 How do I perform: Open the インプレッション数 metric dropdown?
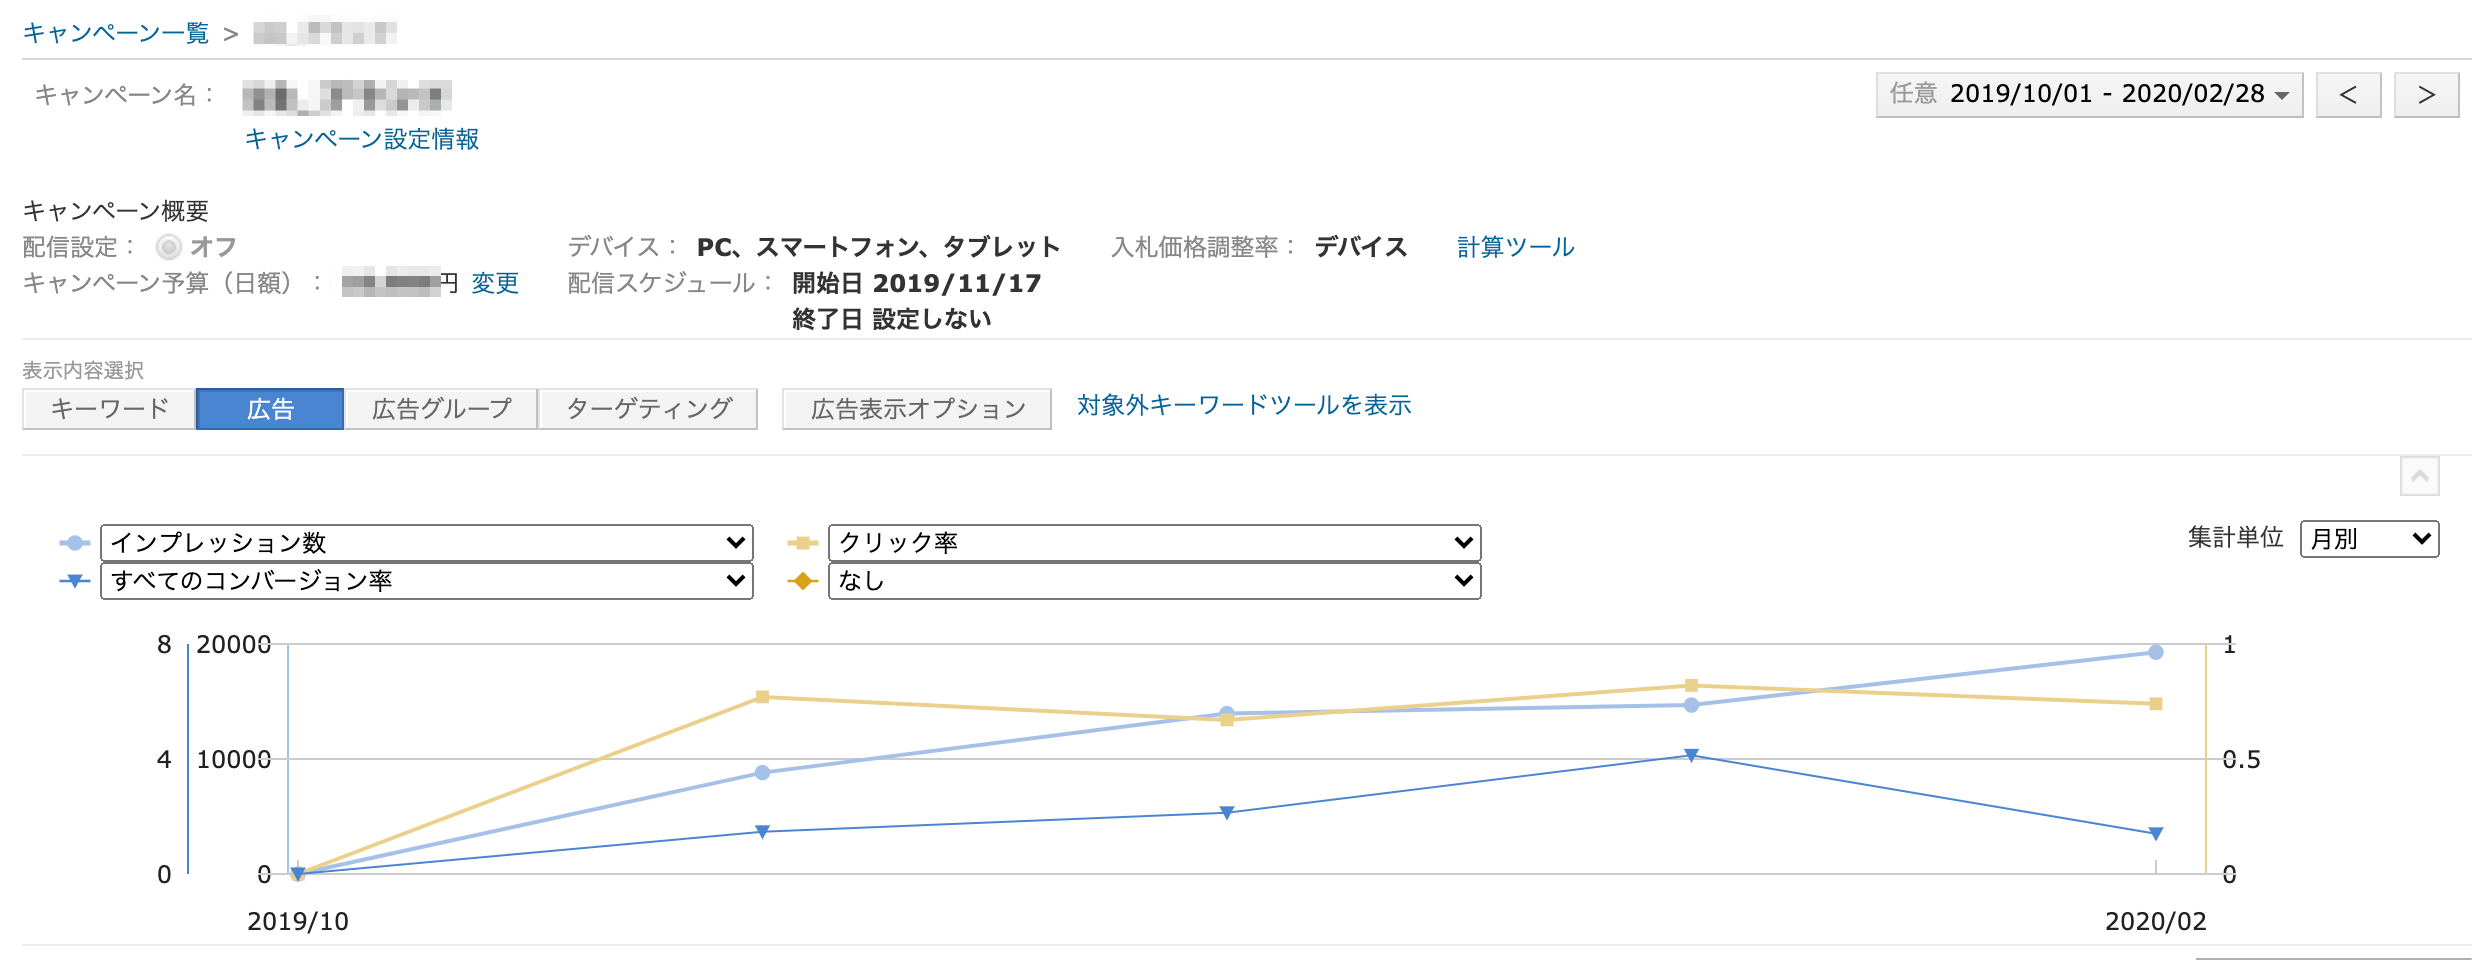point(427,543)
